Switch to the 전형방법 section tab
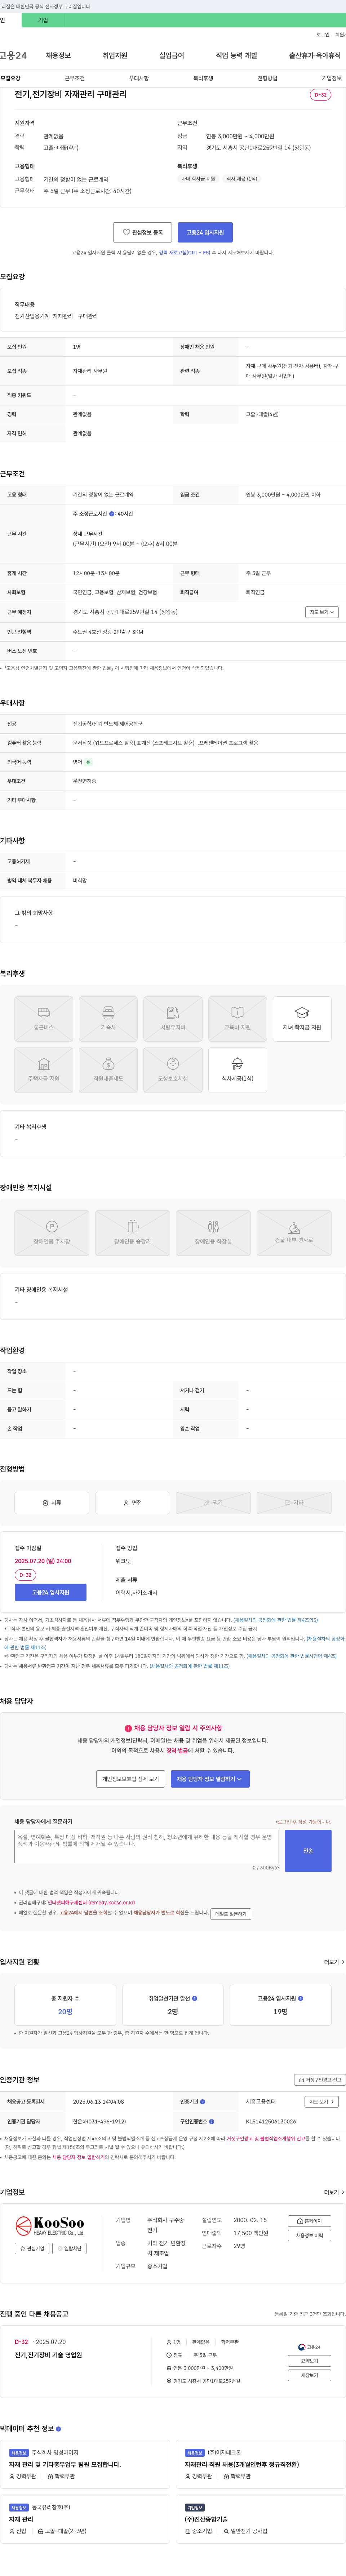Viewport: 346px width, 2576px height. [x=267, y=78]
